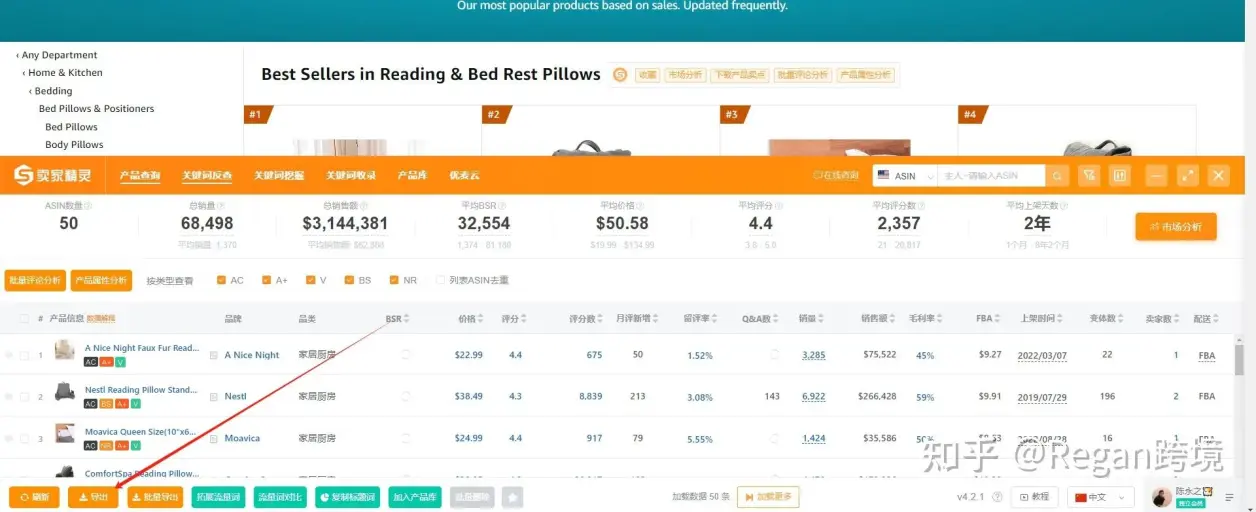Click the NR badge under Moavica Queen Size

tap(106, 445)
